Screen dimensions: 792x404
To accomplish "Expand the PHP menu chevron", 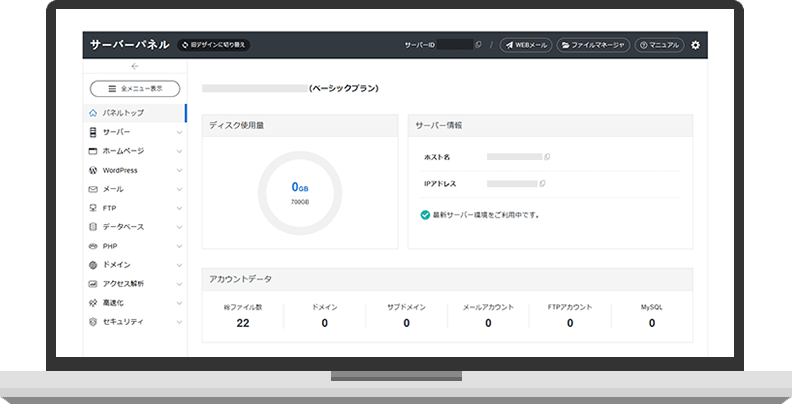I will point(179,246).
